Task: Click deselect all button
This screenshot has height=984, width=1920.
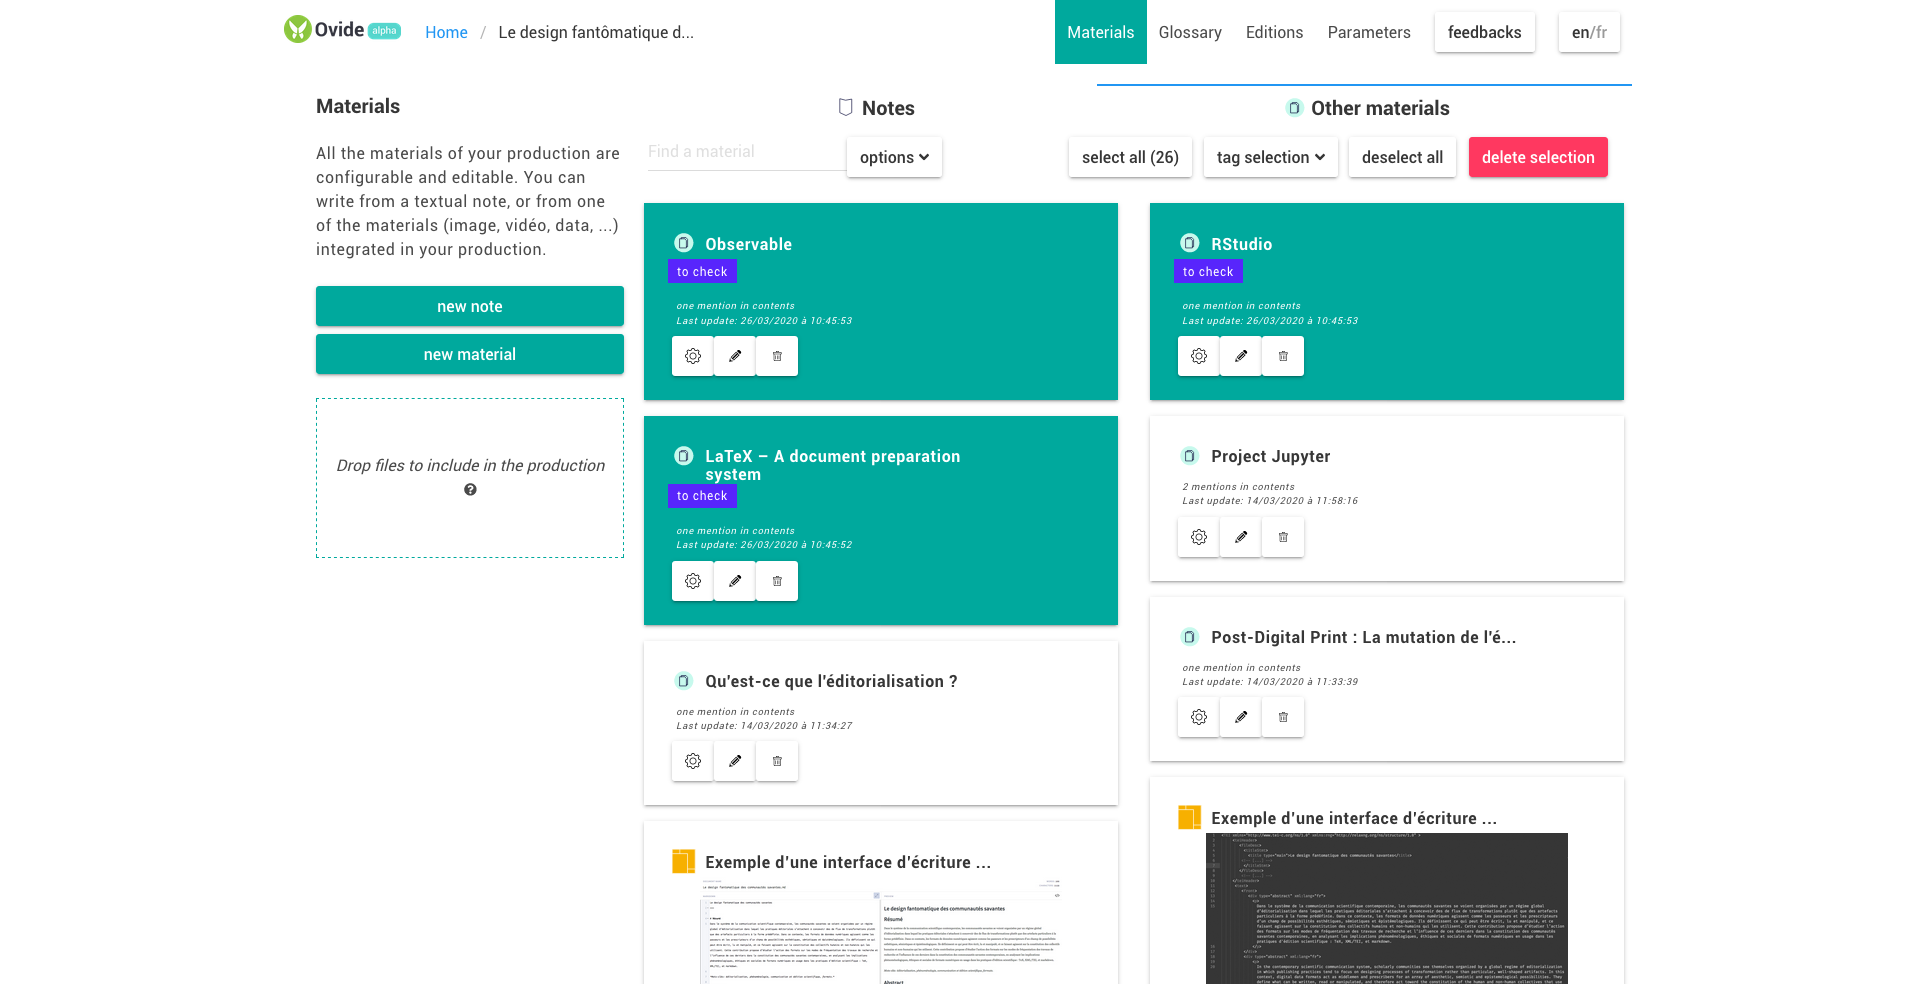Action: (x=1402, y=157)
